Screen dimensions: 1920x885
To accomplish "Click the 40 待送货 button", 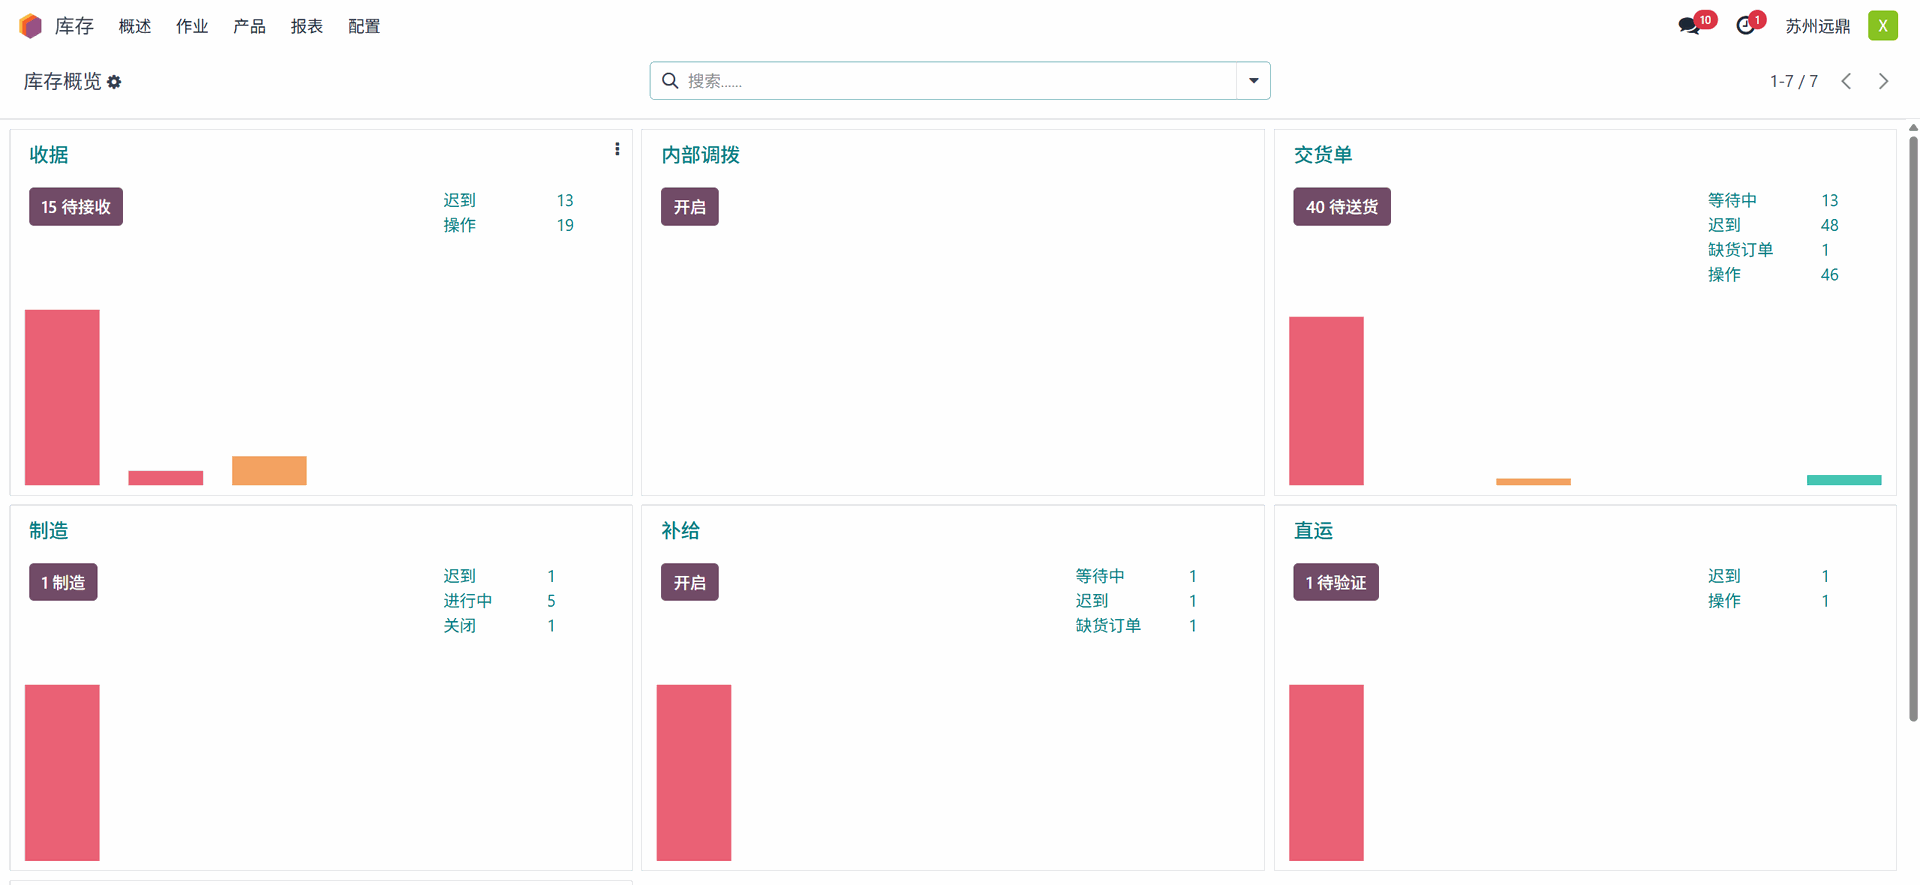I will coord(1341,207).
